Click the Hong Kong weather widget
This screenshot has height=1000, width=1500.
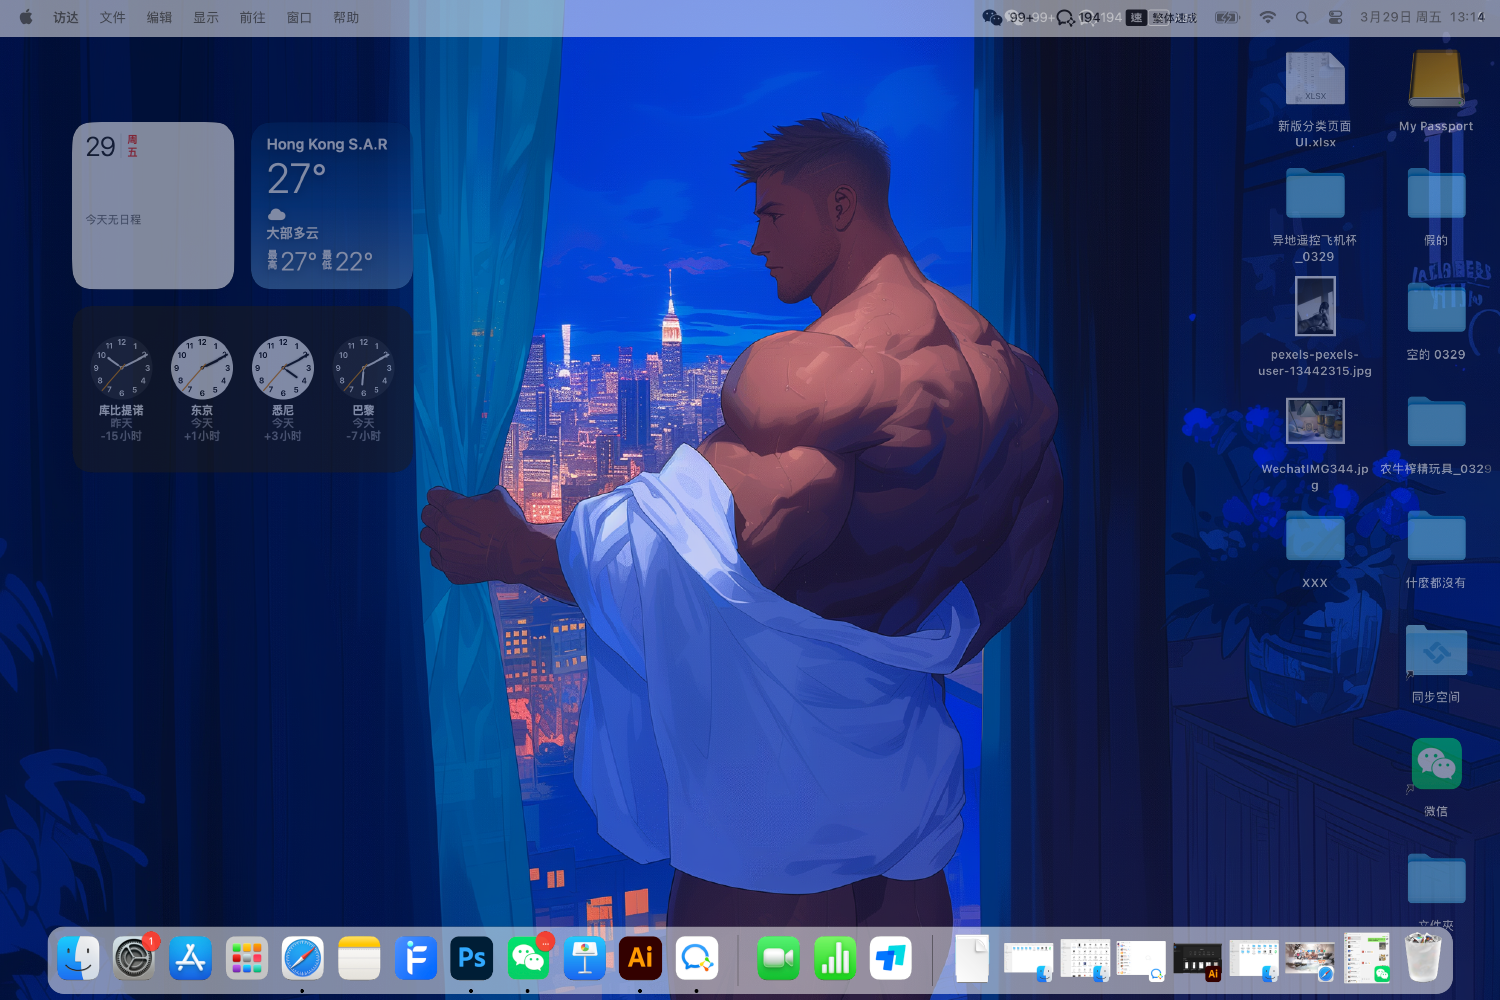[x=331, y=206]
